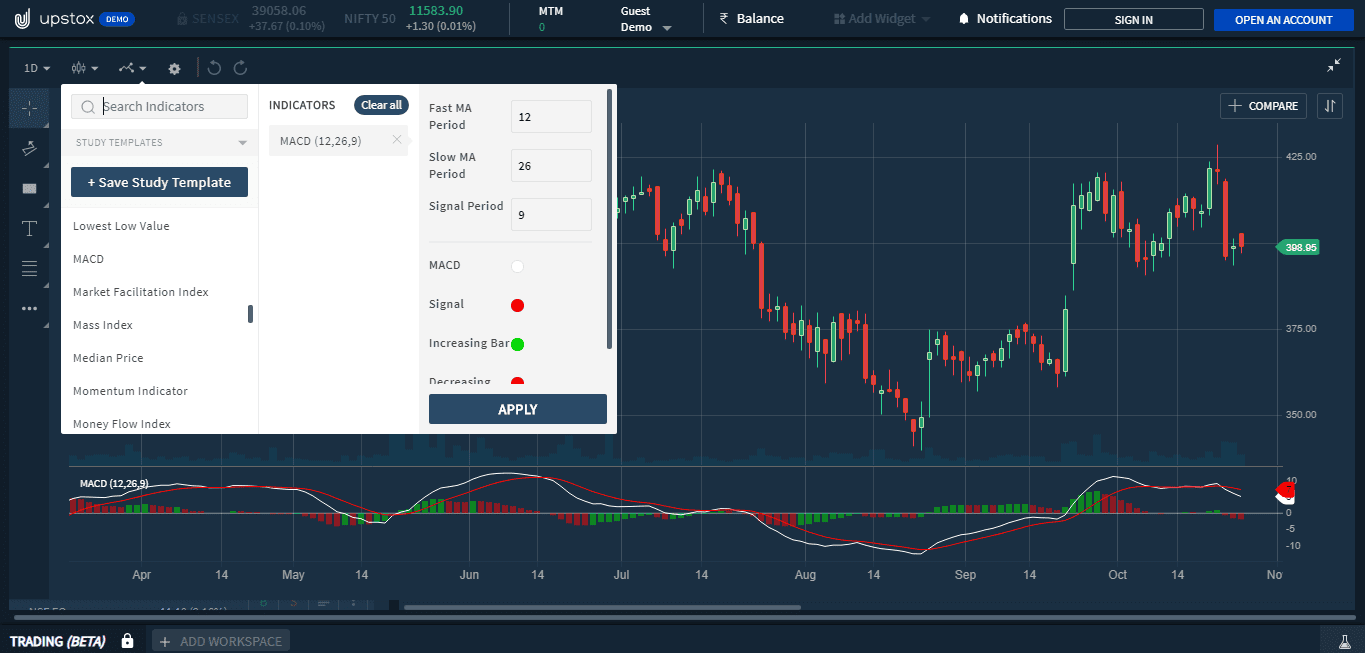This screenshot has width=1365, height=653.
Task: Undo the last chart action
Action: click(215, 68)
